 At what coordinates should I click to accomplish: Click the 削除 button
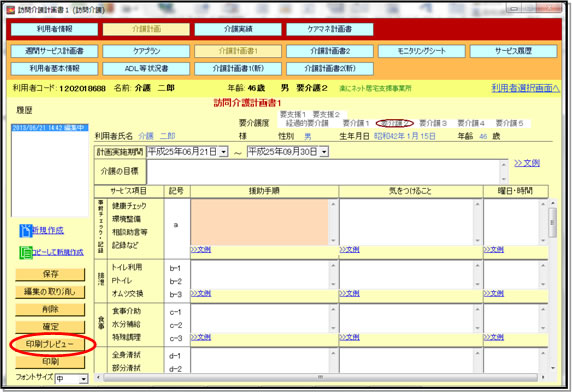[50, 309]
